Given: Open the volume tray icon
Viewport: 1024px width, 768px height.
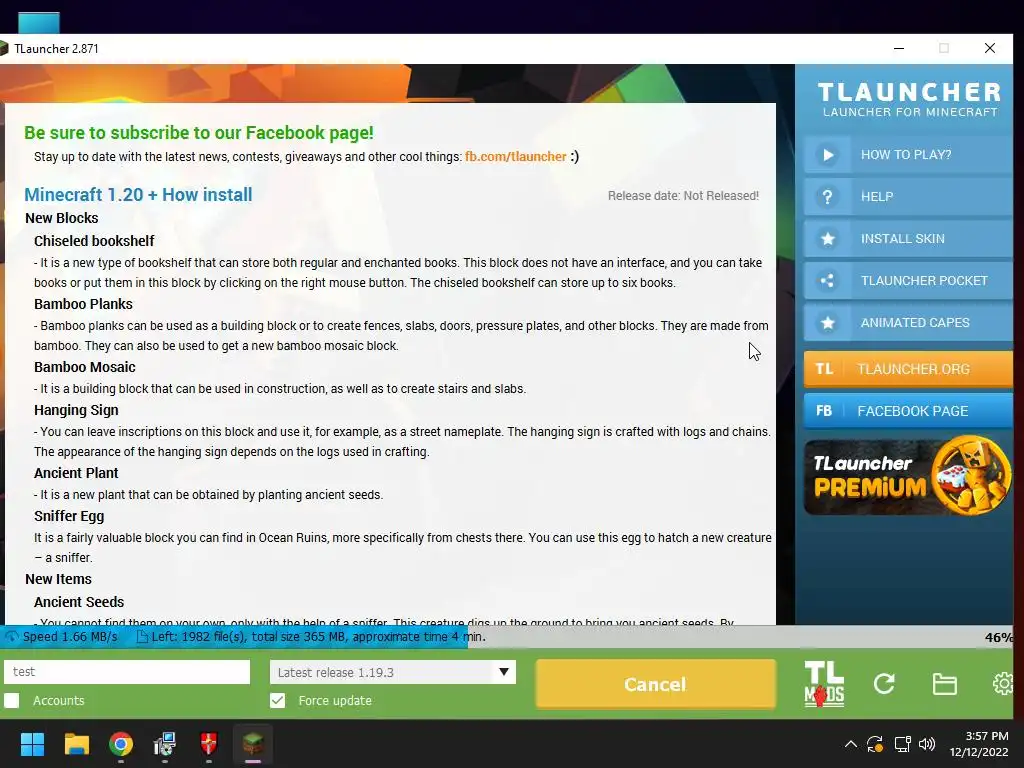Looking at the screenshot, I should pos(927,744).
